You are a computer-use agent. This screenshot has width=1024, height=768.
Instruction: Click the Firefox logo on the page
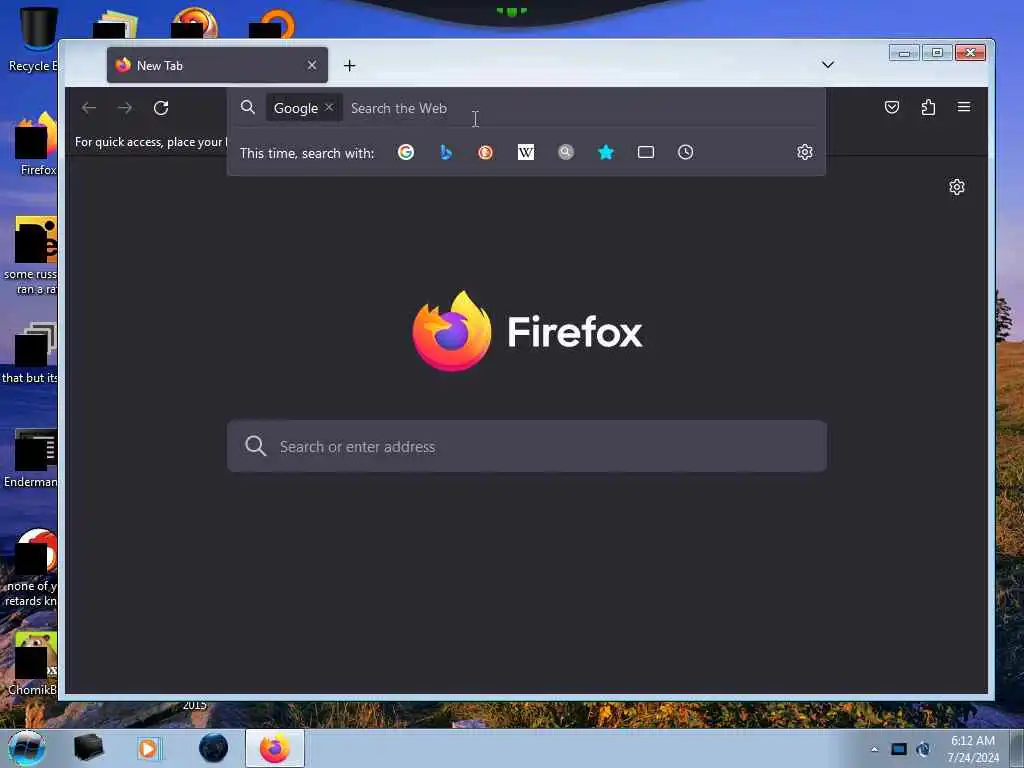pyautogui.click(x=451, y=331)
